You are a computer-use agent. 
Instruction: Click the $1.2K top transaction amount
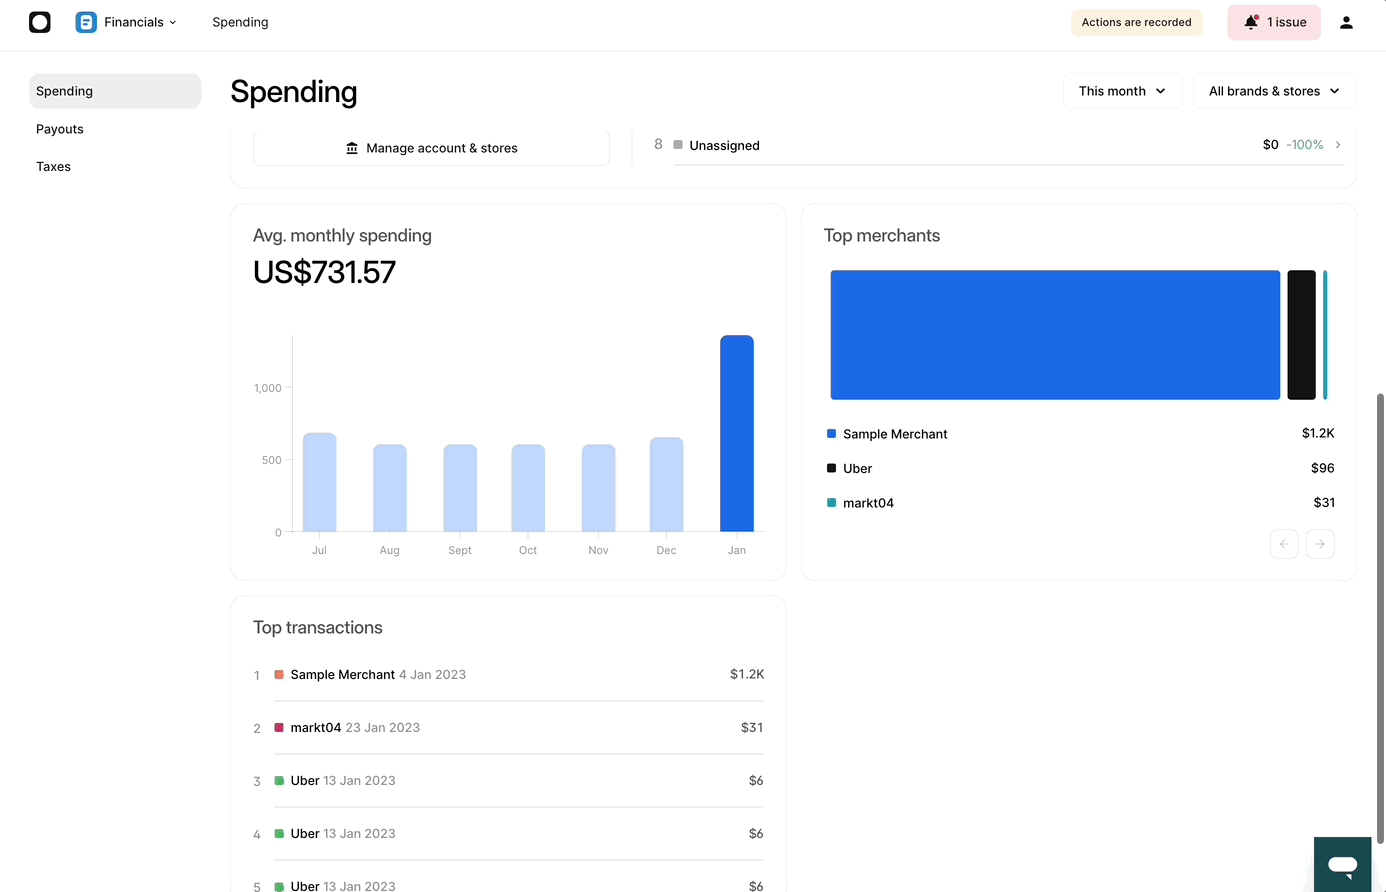click(747, 675)
